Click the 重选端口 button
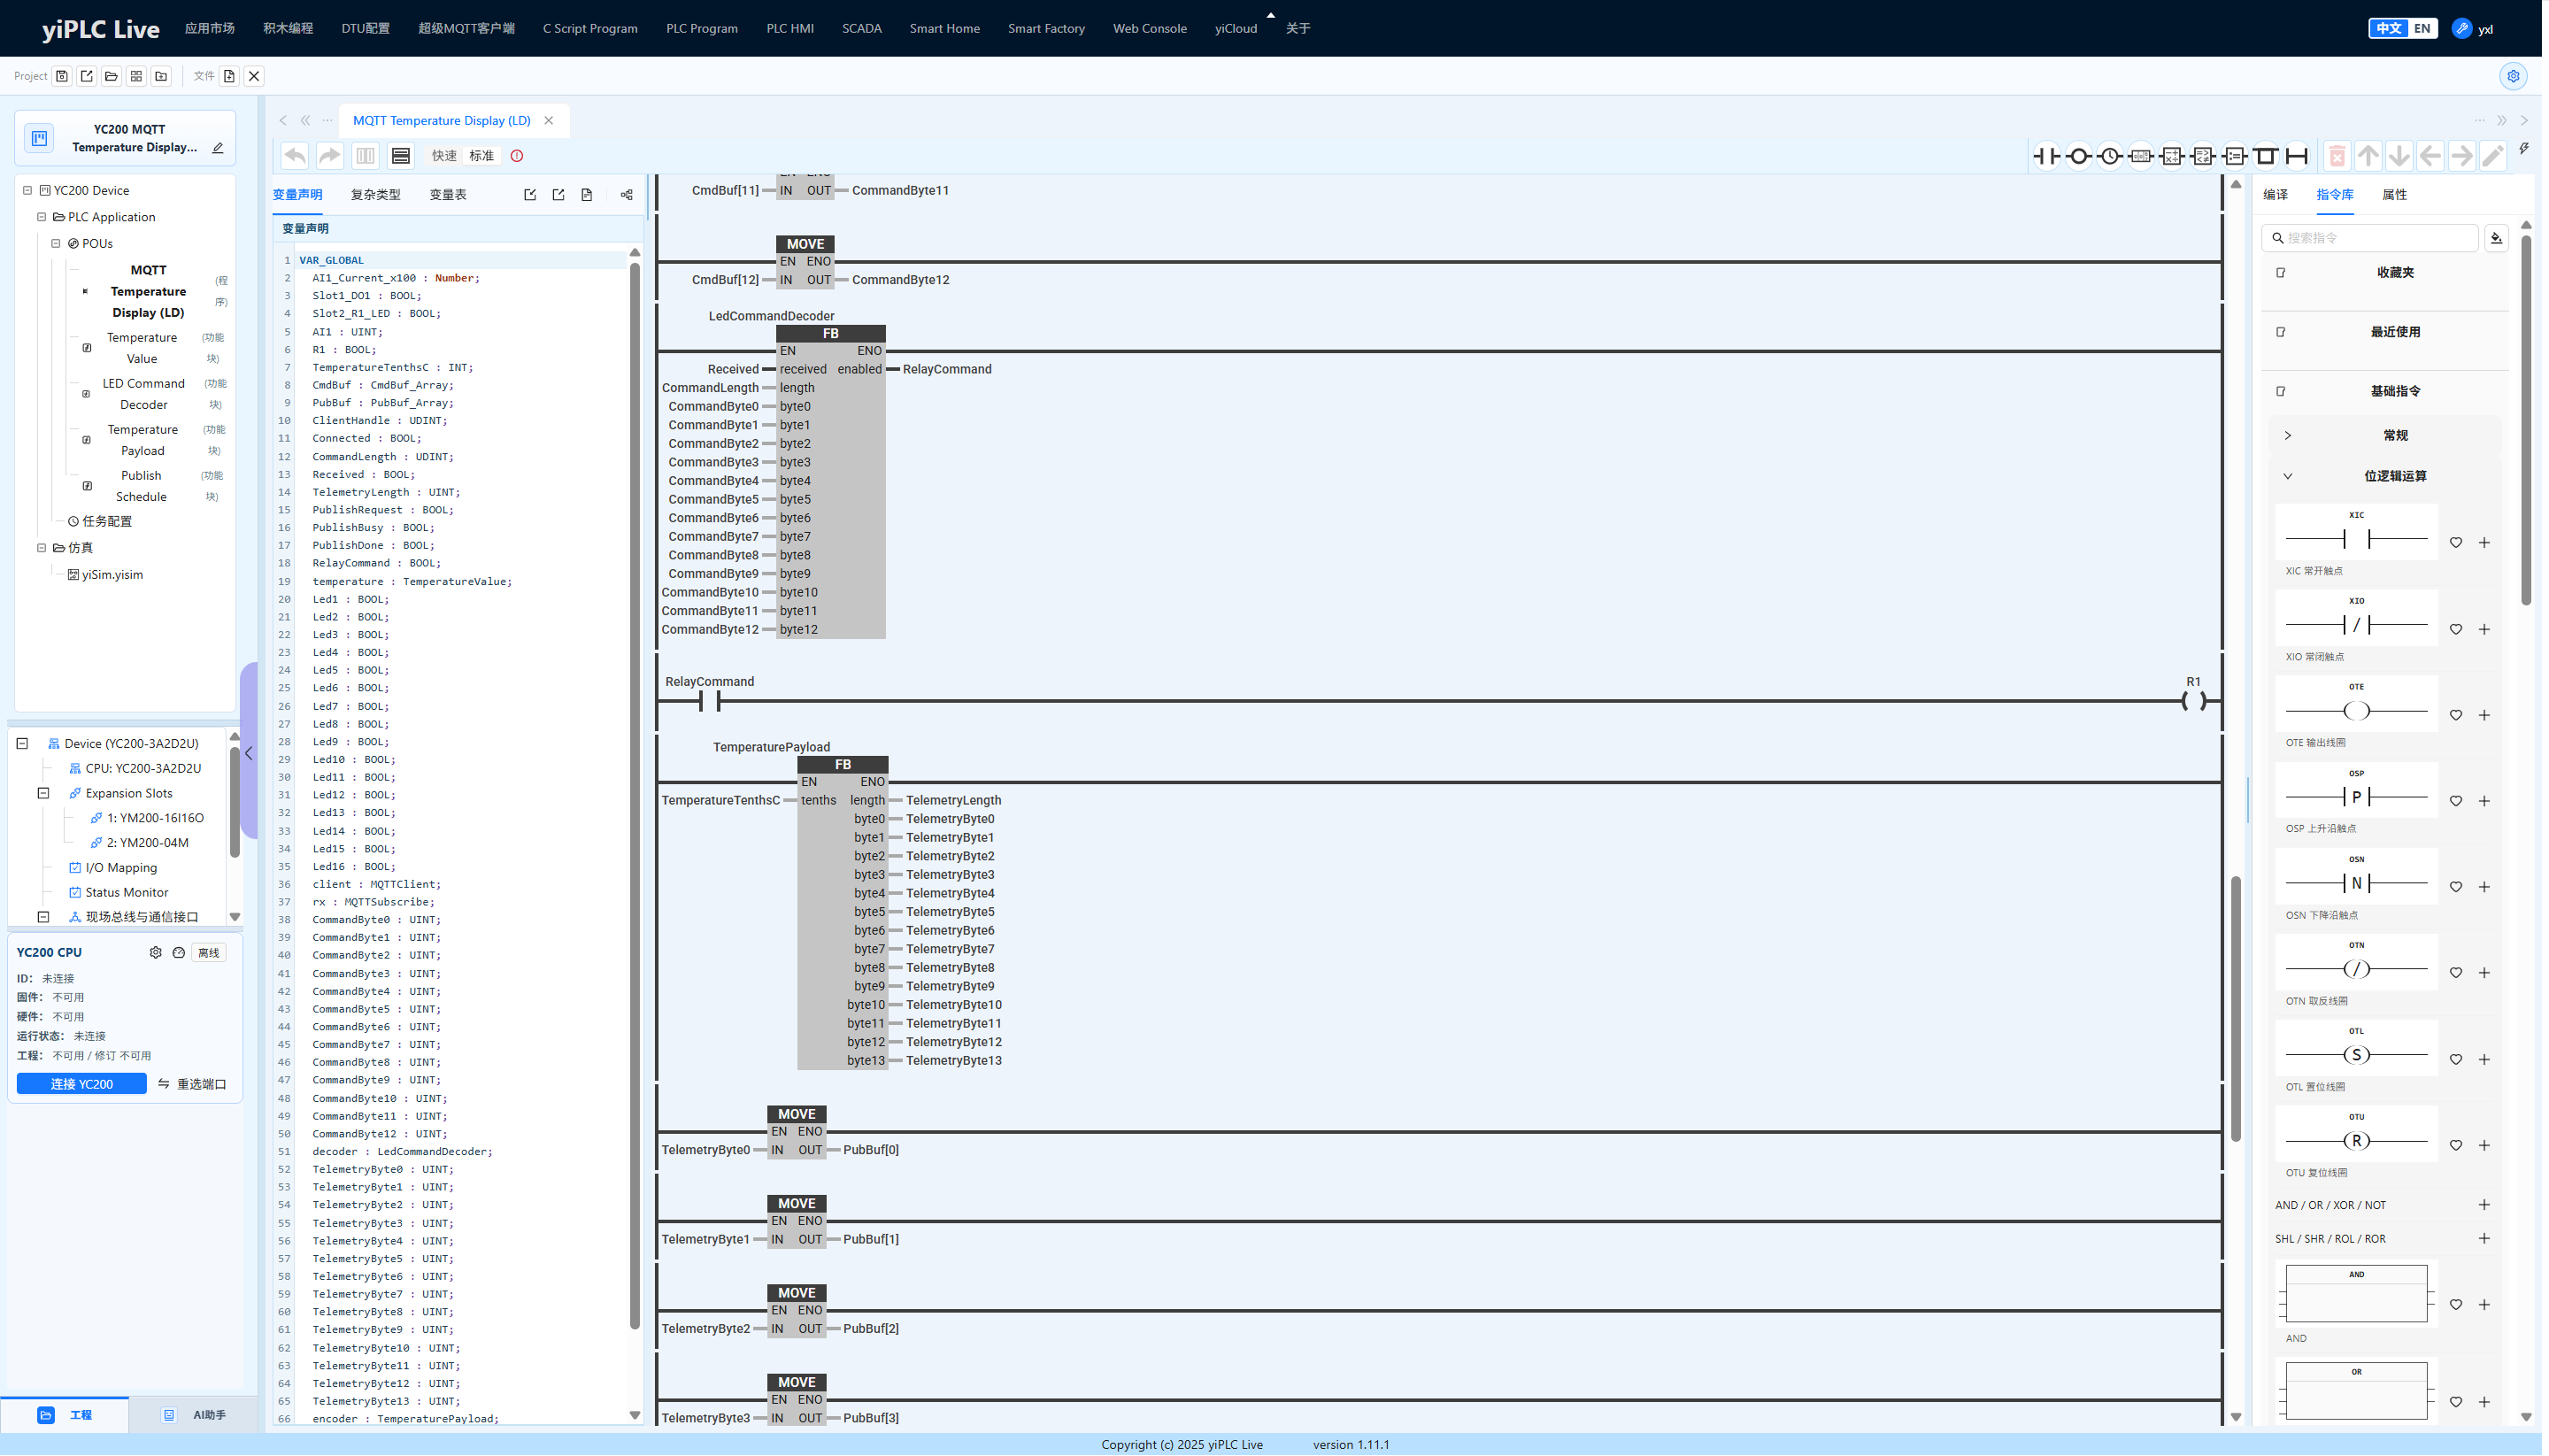Image resolution: width=2549 pixels, height=1456 pixels. tap(191, 1084)
